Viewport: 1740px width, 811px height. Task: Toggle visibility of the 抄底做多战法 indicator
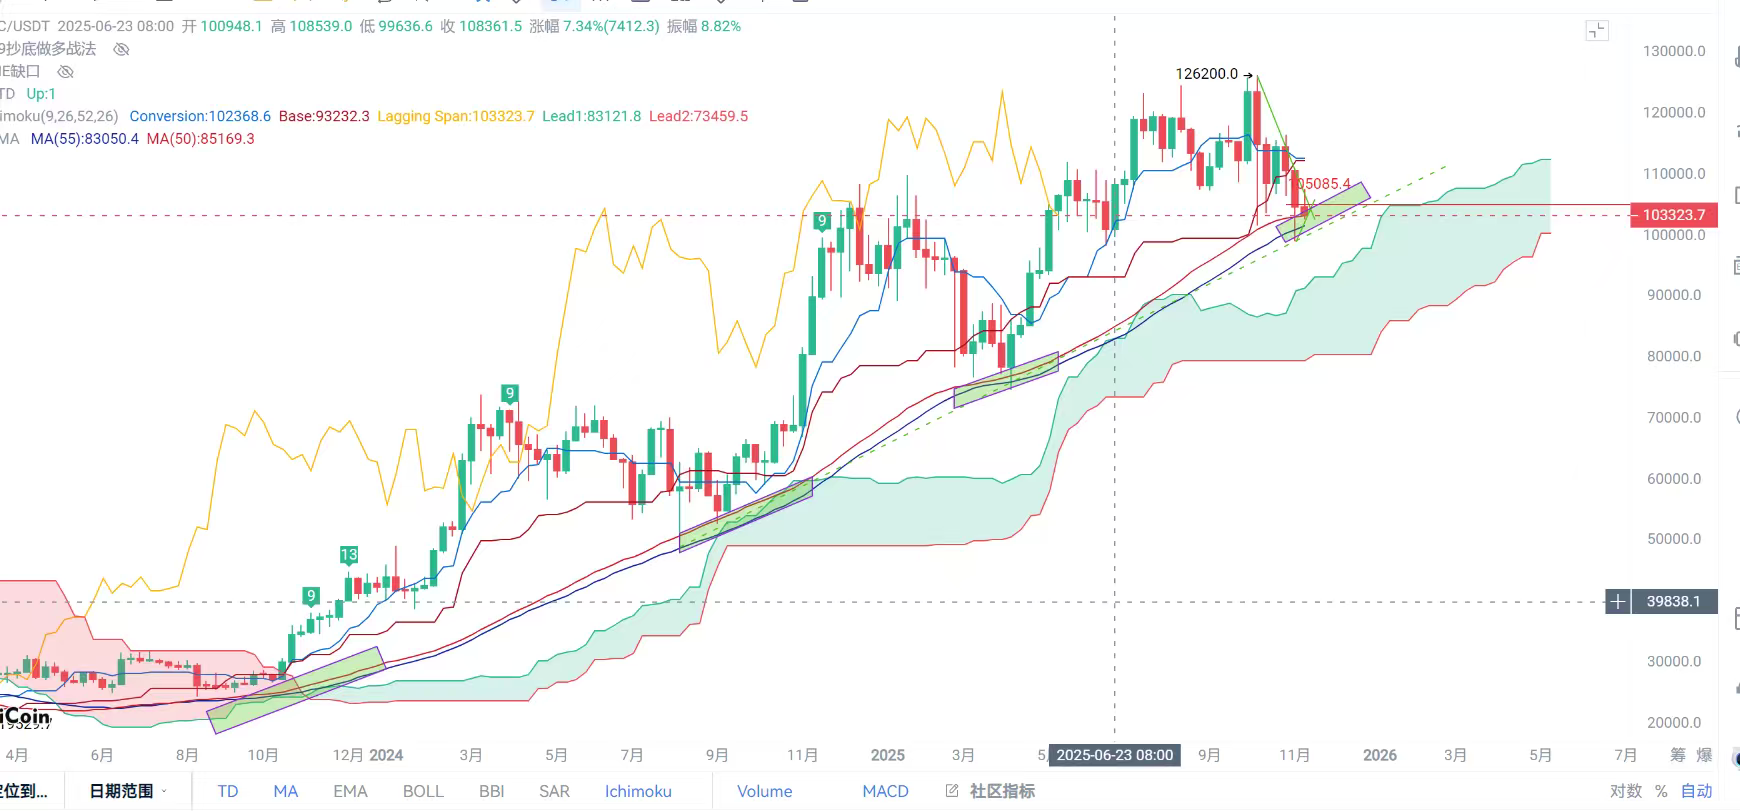[x=121, y=49]
